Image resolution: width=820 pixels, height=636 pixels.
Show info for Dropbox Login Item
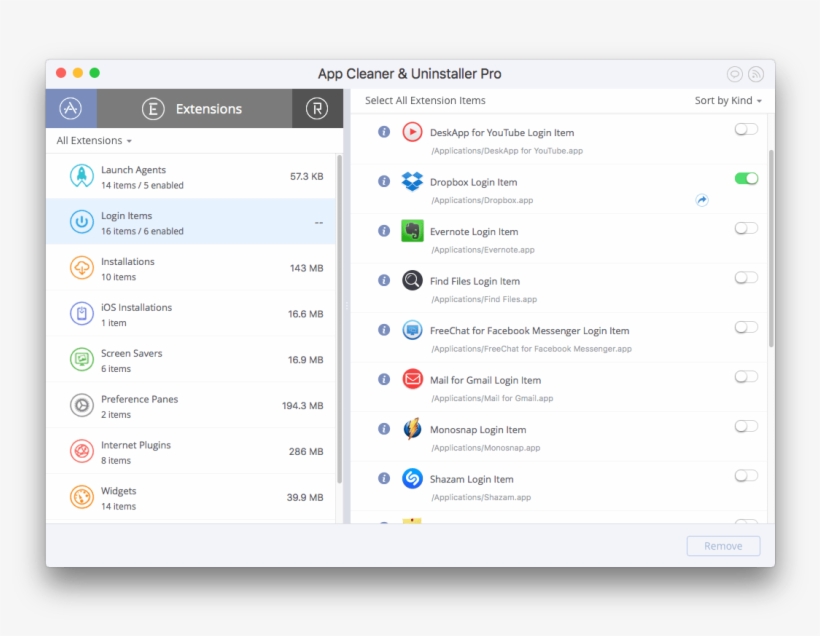tap(384, 181)
